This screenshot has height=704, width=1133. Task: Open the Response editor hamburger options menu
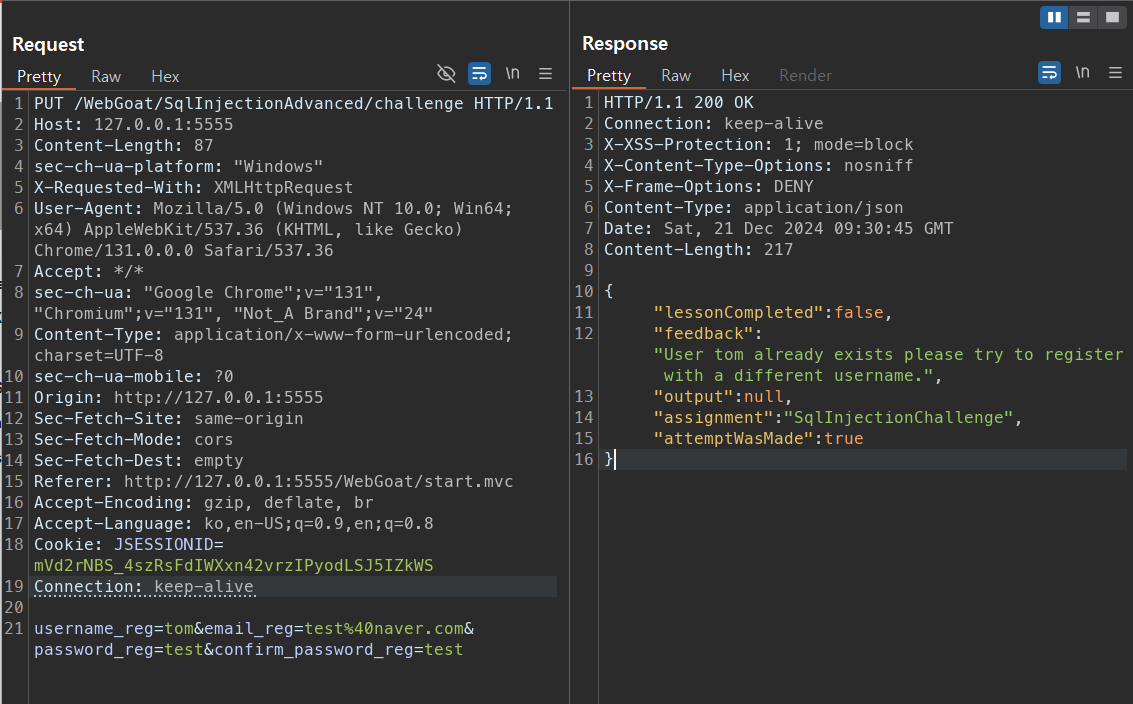point(1115,72)
